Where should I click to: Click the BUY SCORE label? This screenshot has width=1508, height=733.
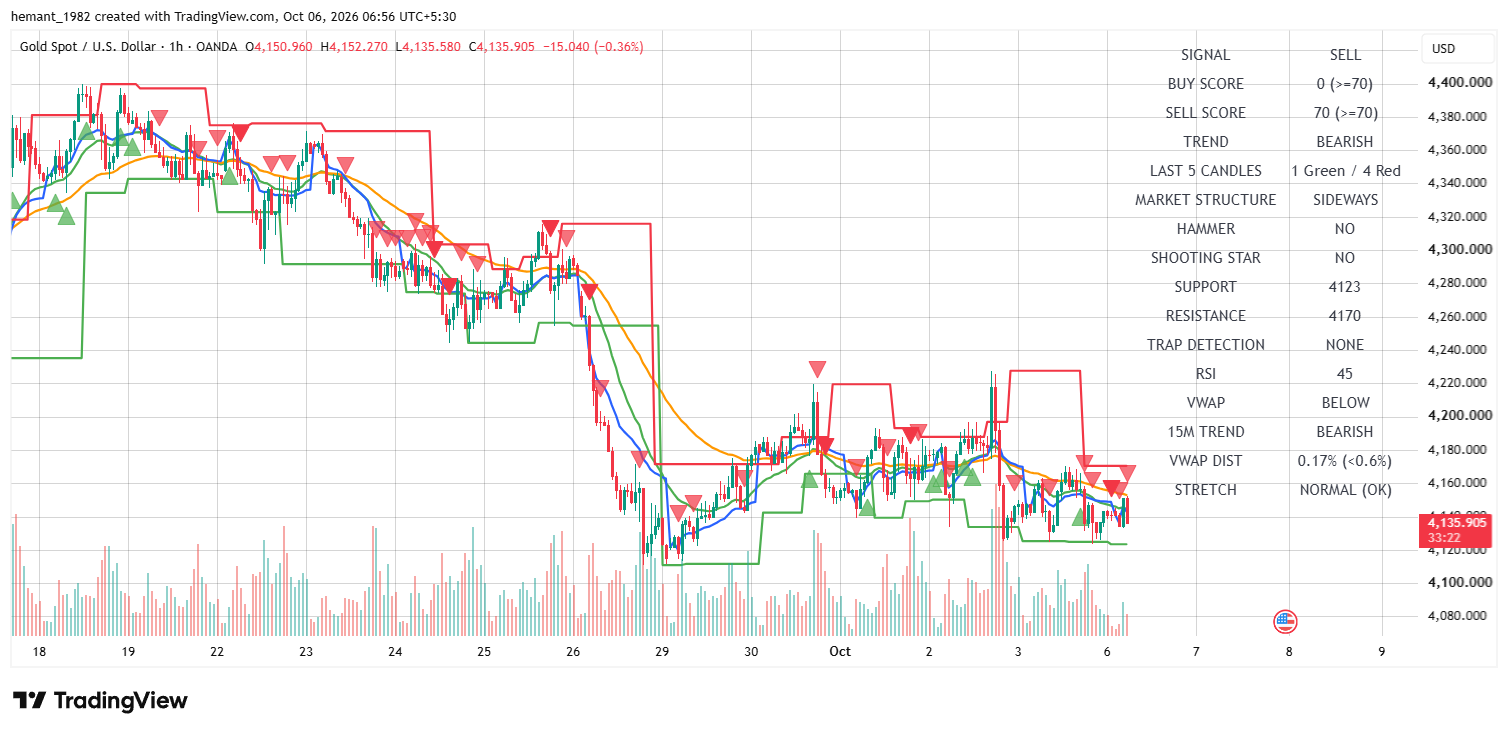[x=1206, y=84]
